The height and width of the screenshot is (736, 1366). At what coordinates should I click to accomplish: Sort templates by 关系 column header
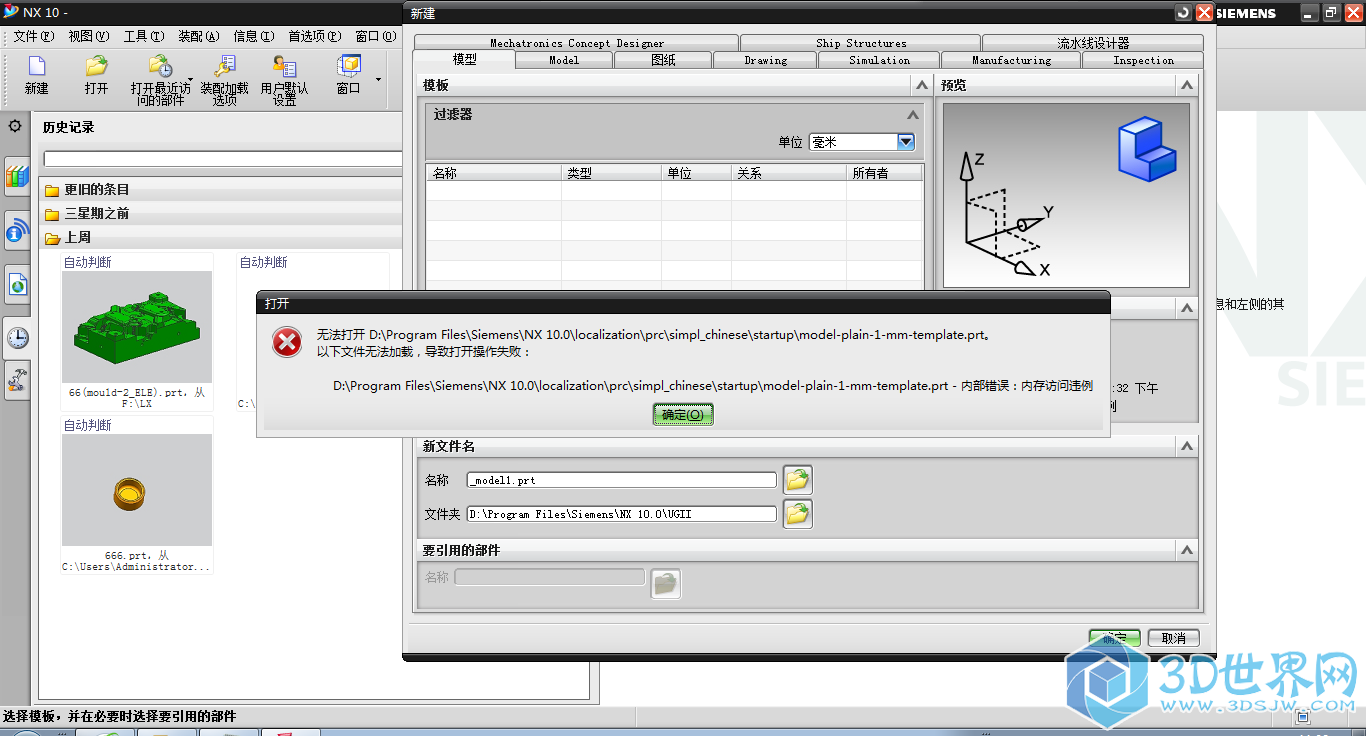coord(789,173)
